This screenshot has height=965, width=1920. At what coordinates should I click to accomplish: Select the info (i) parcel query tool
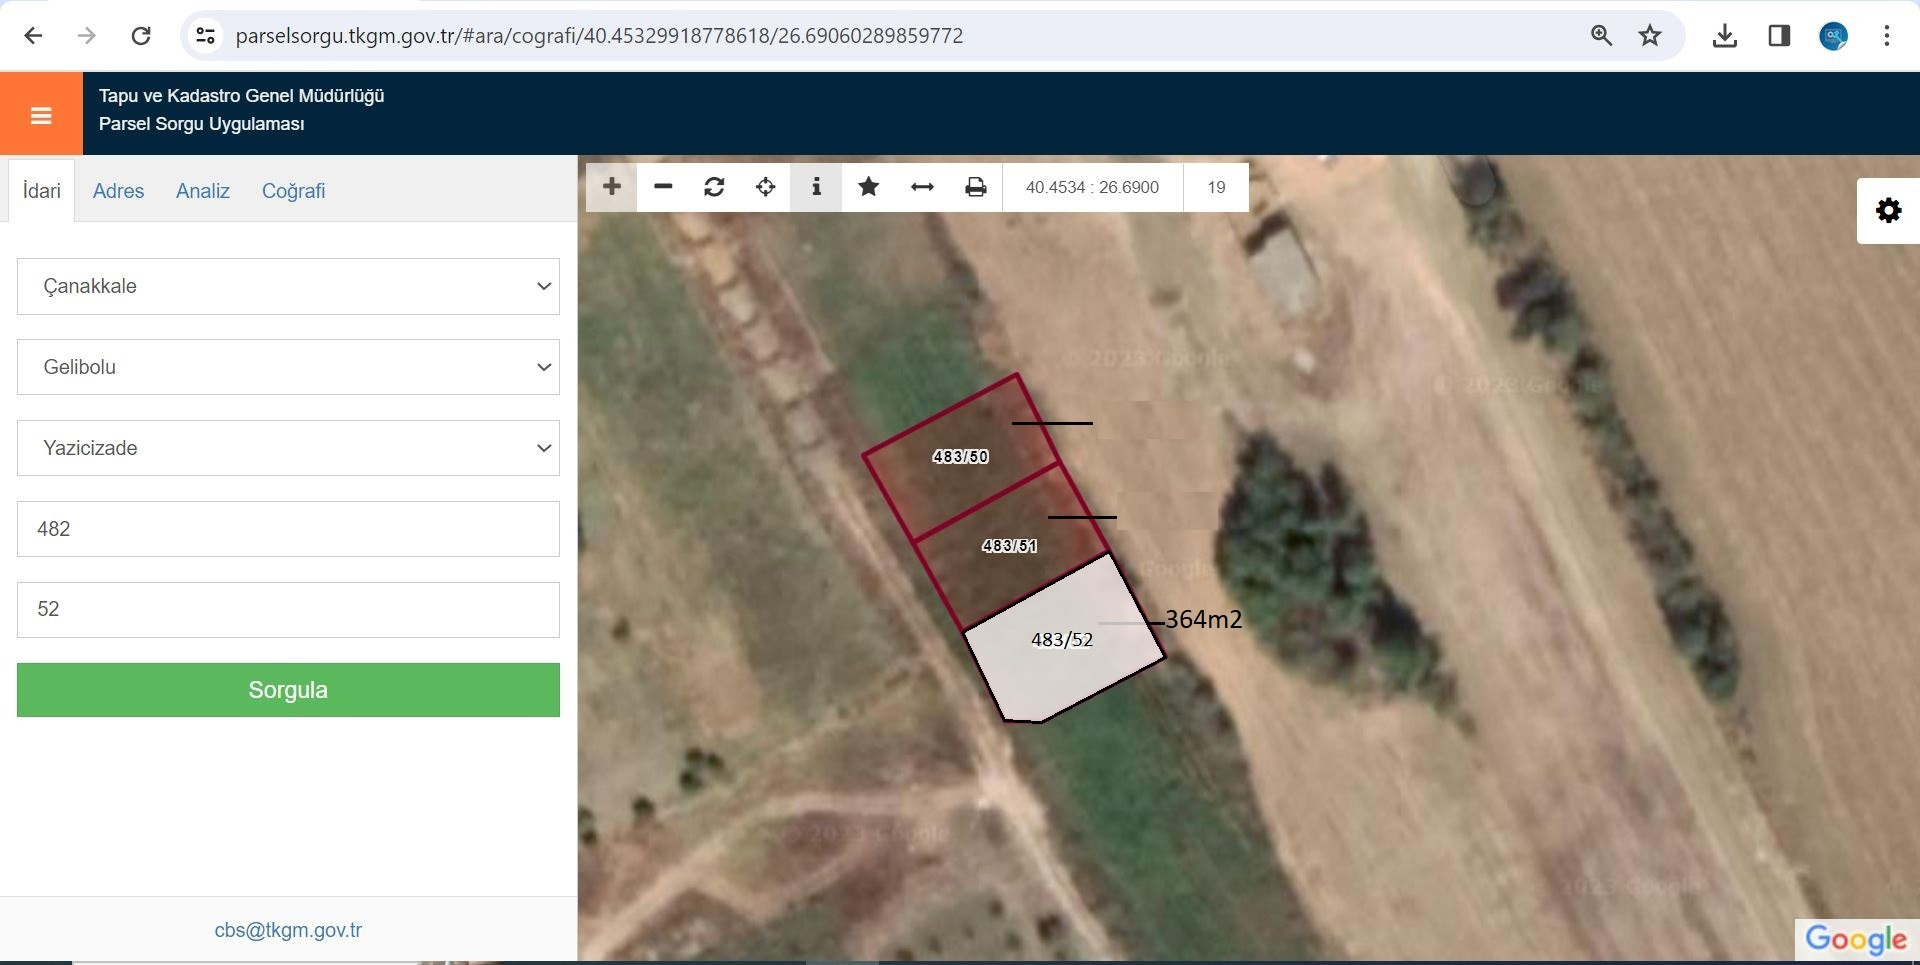pos(816,187)
